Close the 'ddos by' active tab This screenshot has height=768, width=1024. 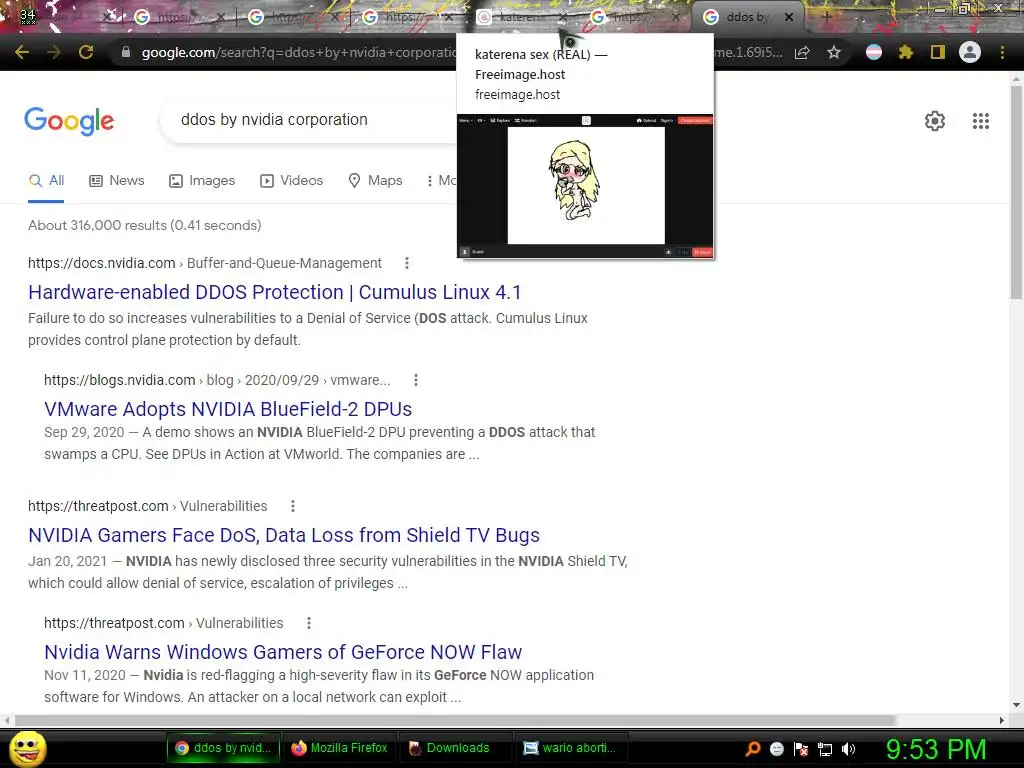(x=789, y=18)
